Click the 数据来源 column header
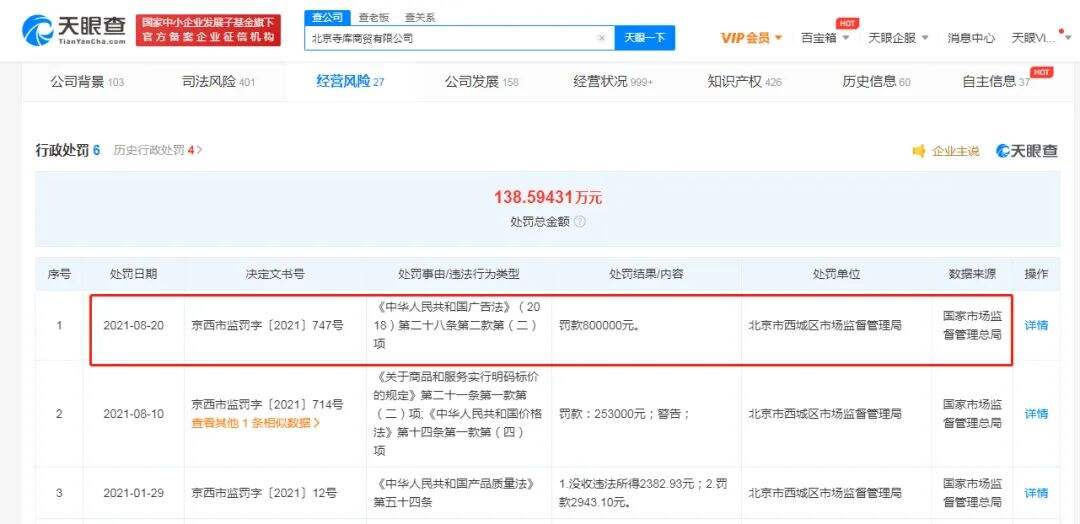This screenshot has height=524, width=1080. [972, 273]
